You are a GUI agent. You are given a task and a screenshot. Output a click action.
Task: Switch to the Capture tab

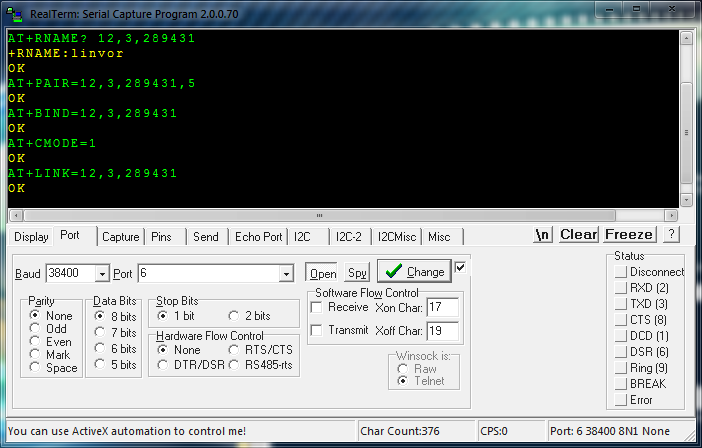point(120,237)
